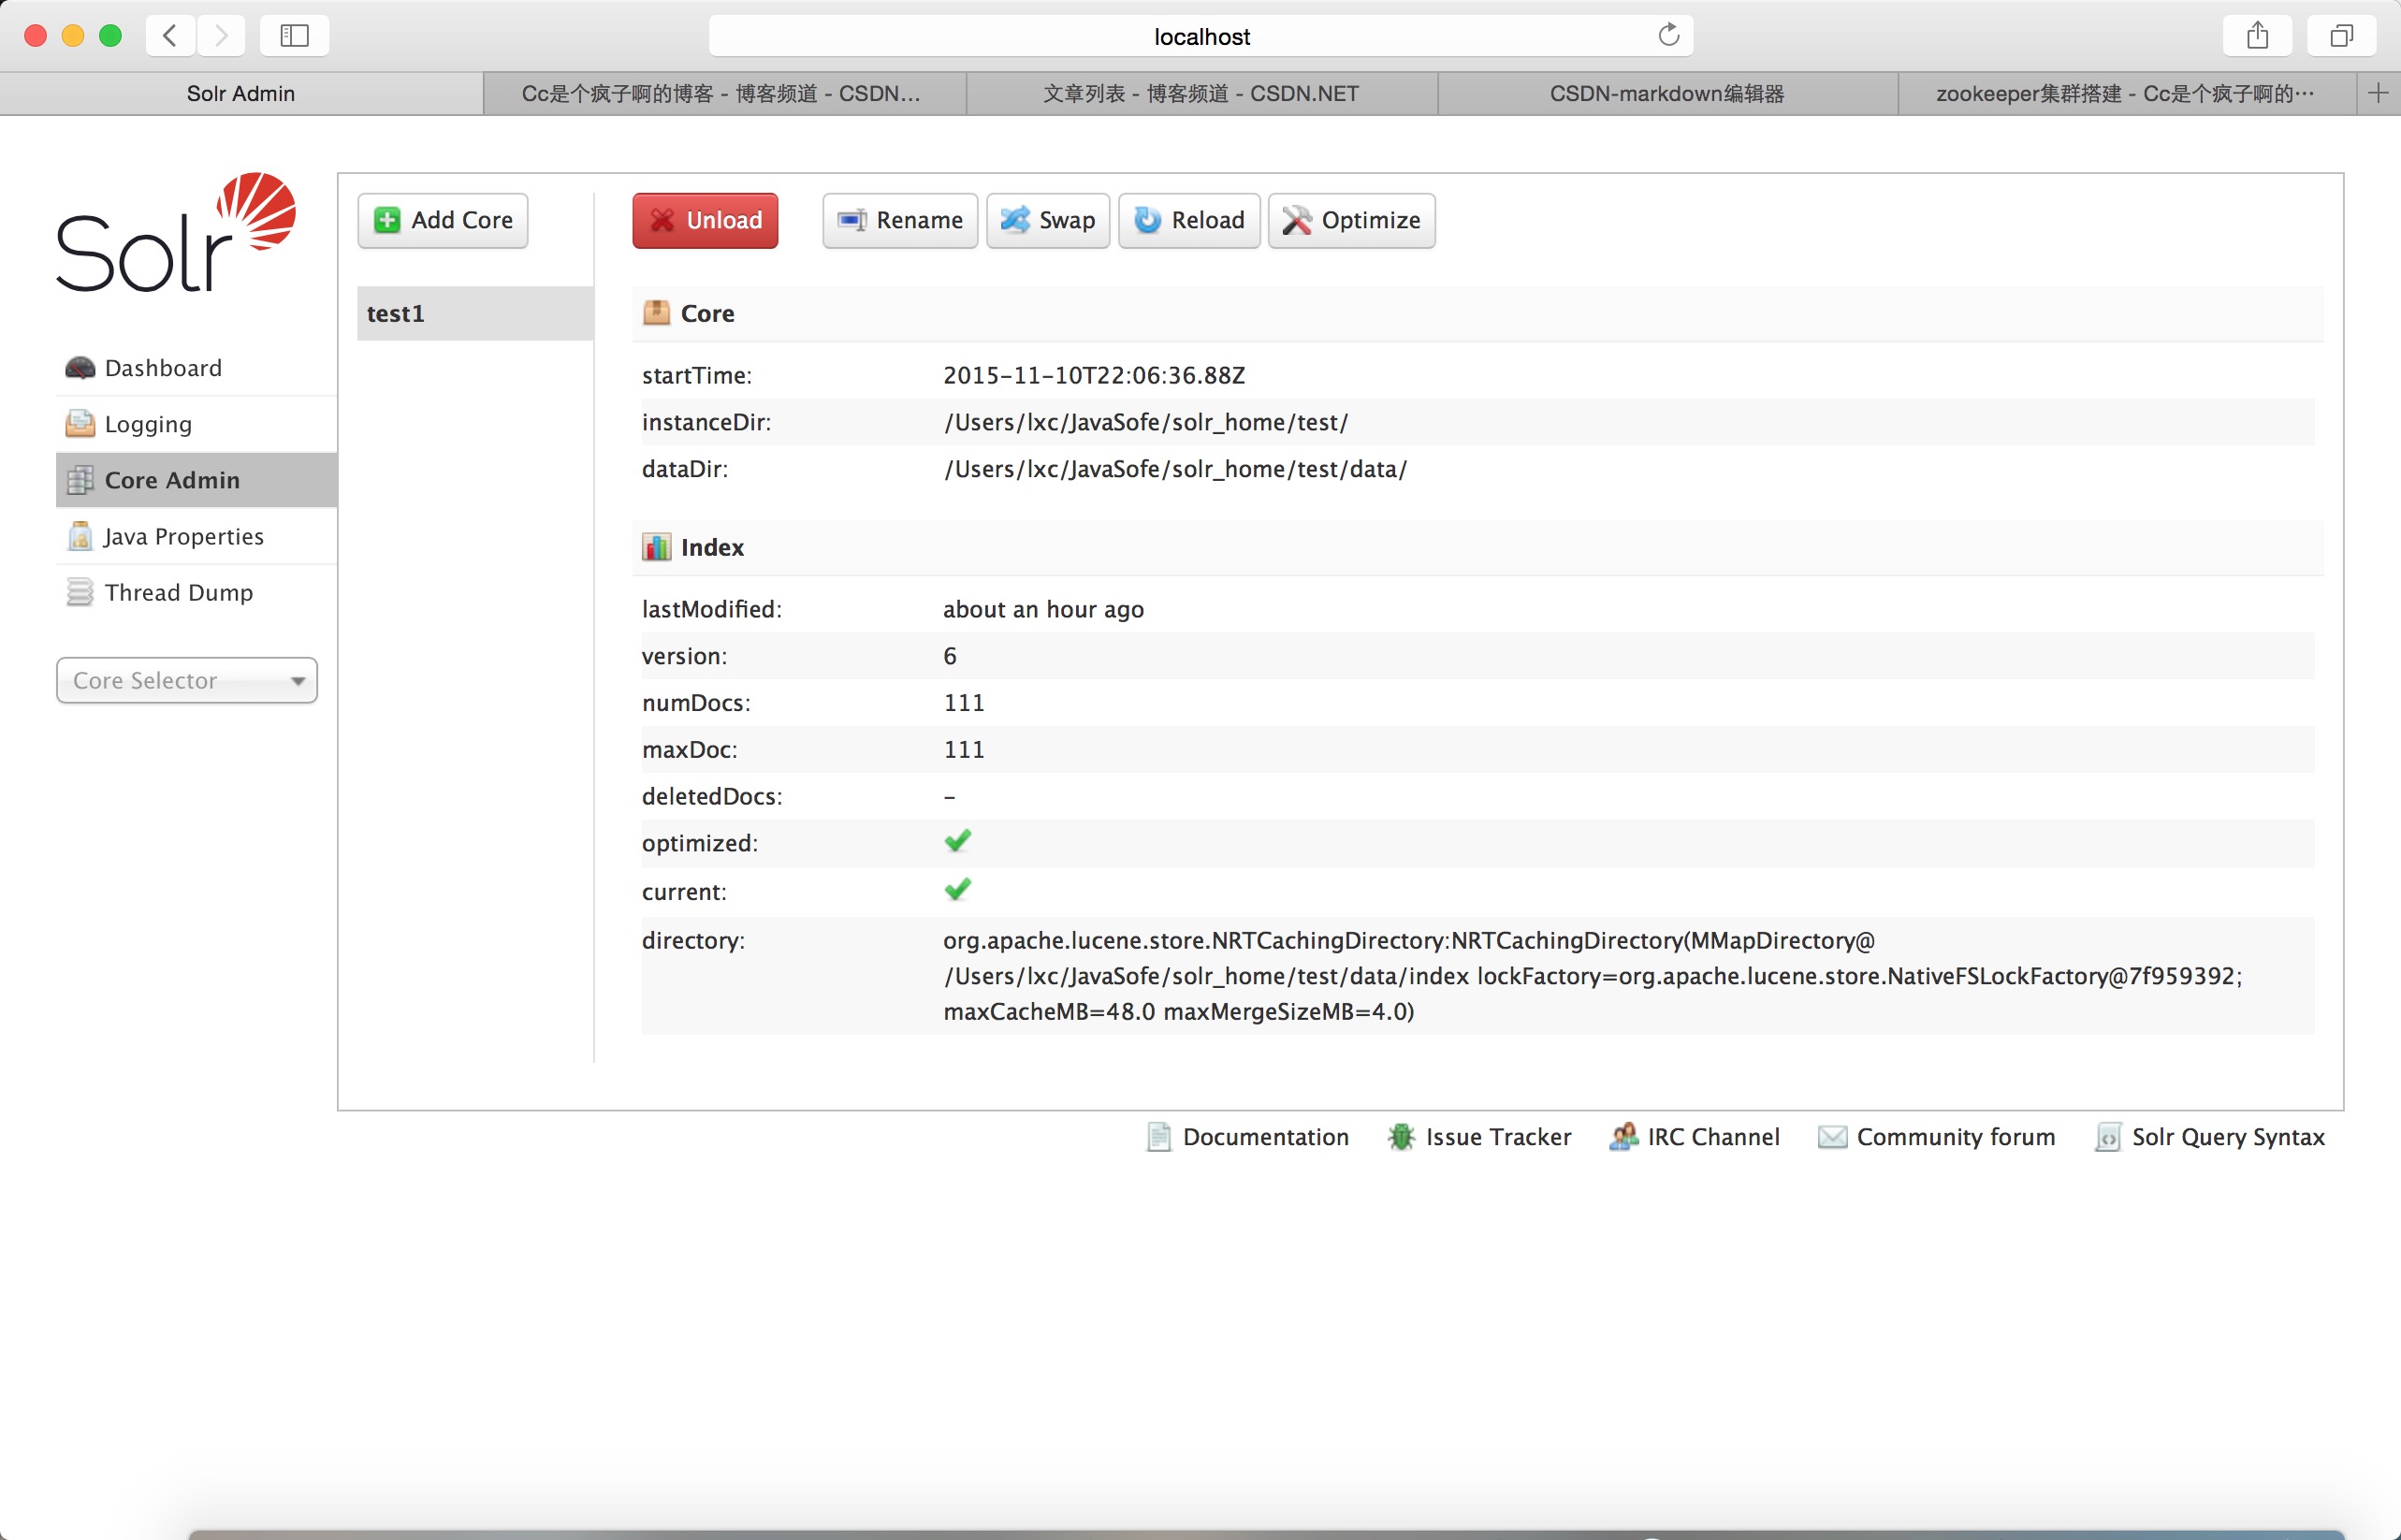Go forward in browser history
Screen dimensions: 2401x1540
221,36
